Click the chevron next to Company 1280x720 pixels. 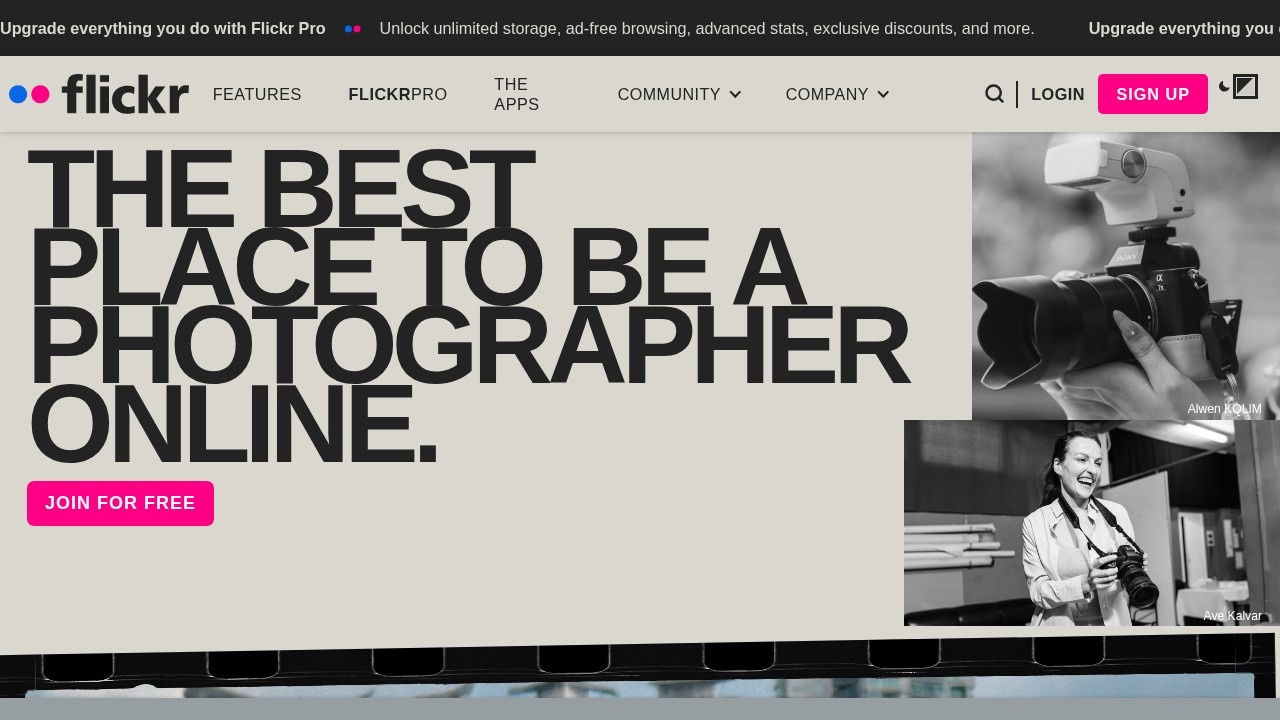tap(883, 94)
